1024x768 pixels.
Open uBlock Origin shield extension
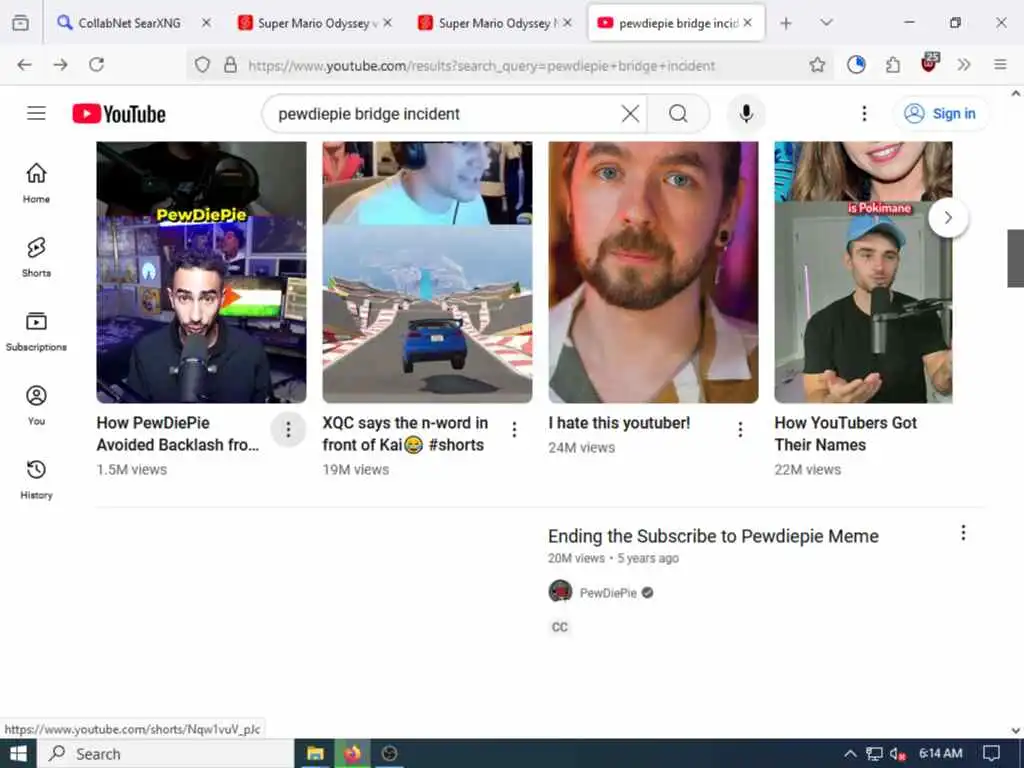coord(929,63)
